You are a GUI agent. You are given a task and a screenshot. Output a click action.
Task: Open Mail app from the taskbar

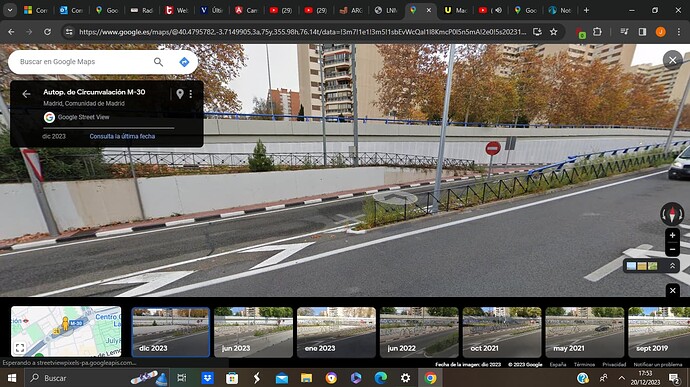coord(282,378)
